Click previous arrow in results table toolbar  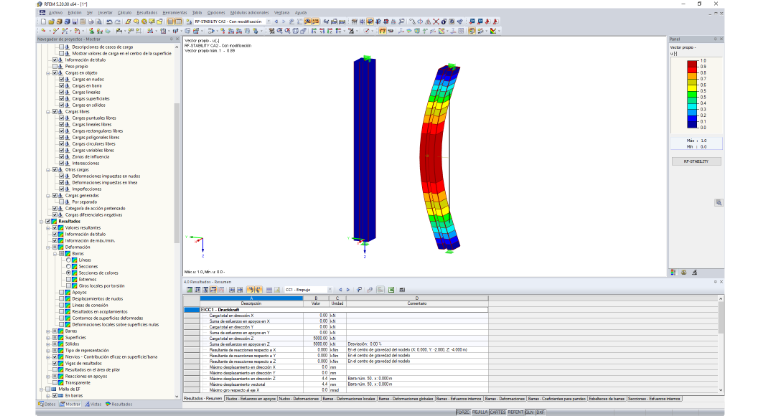coord(340,289)
